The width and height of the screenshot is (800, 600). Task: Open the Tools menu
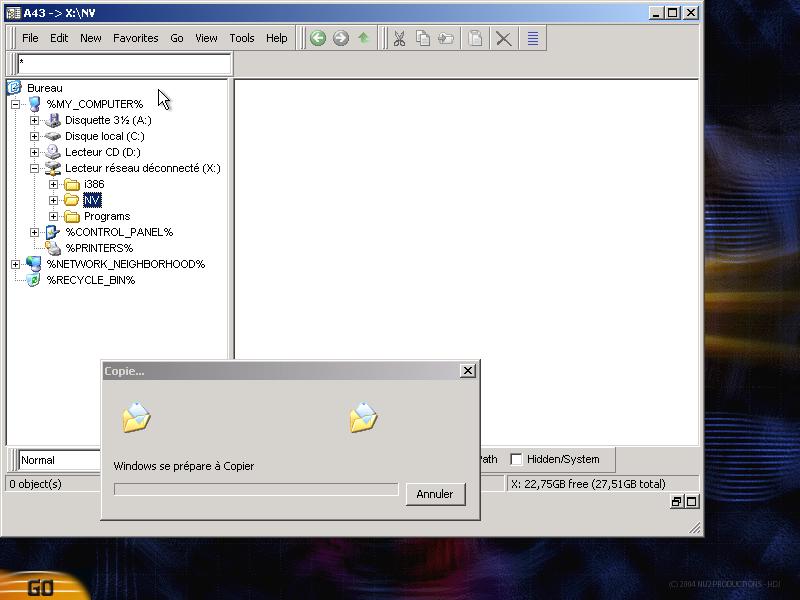242,38
